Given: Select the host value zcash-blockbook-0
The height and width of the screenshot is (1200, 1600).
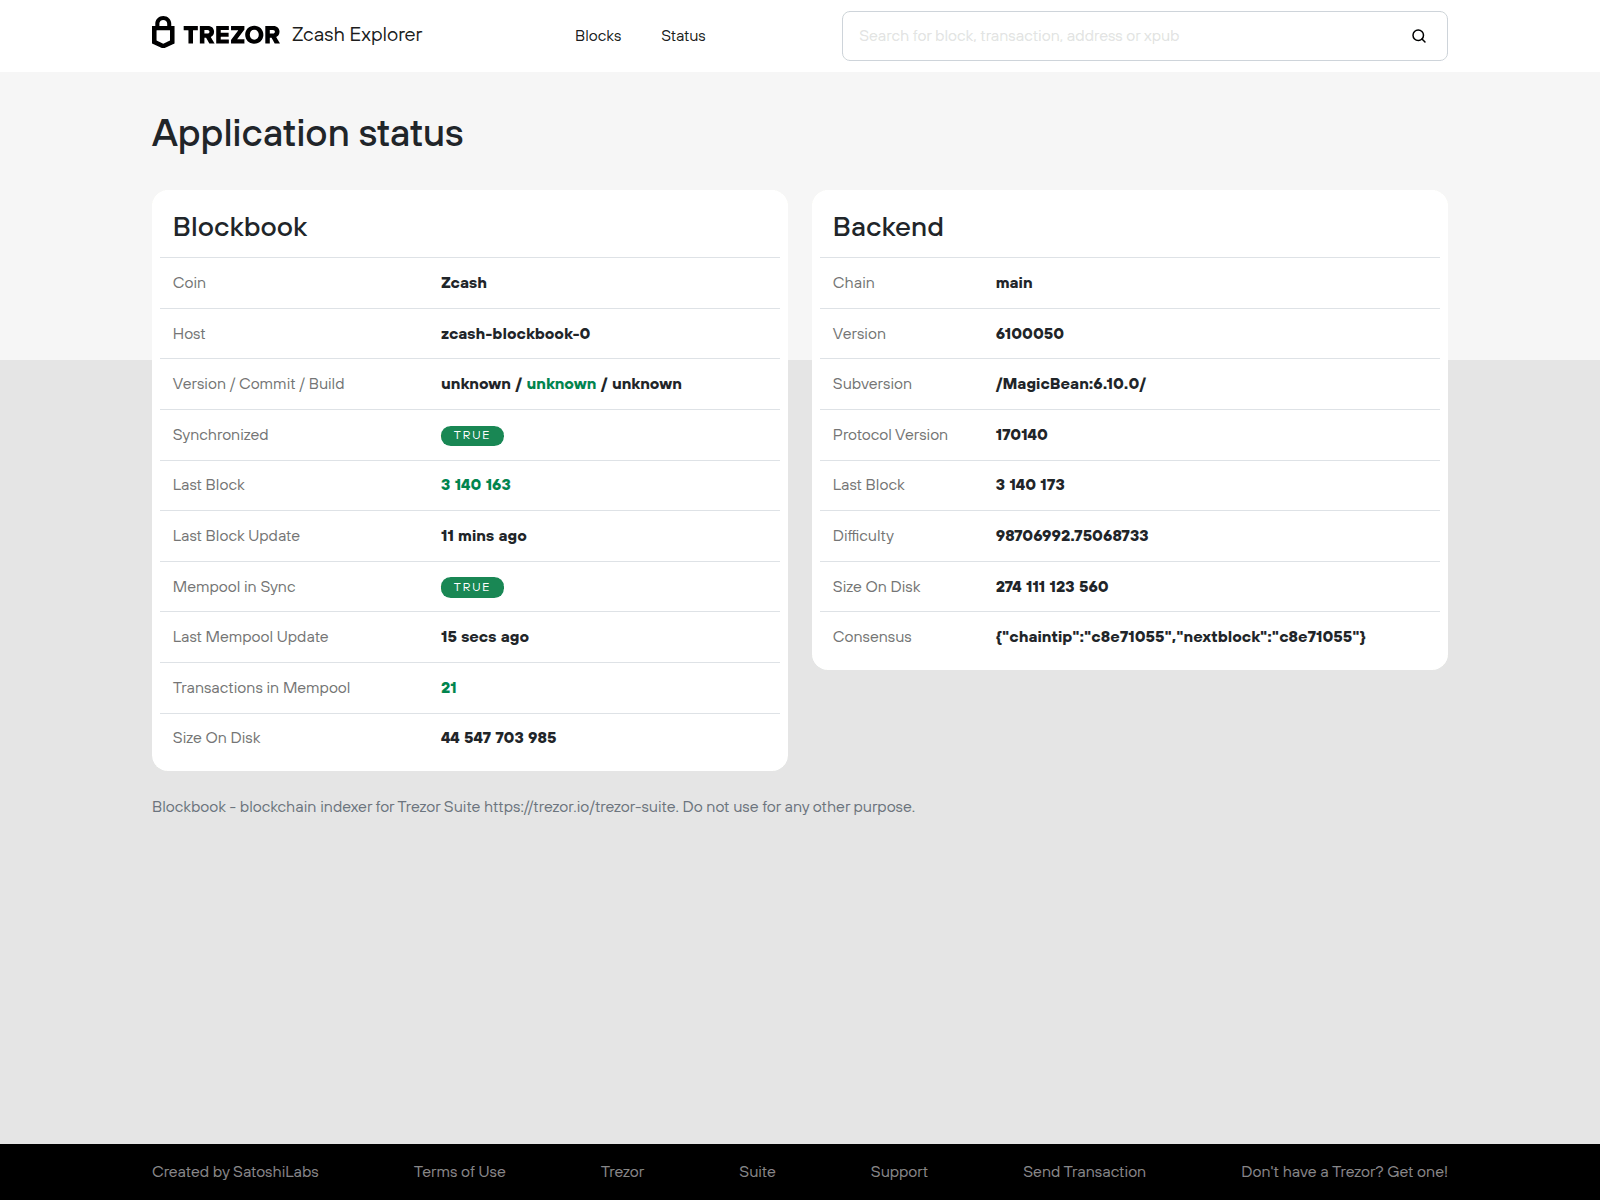Looking at the screenshot, I should 516,334.
